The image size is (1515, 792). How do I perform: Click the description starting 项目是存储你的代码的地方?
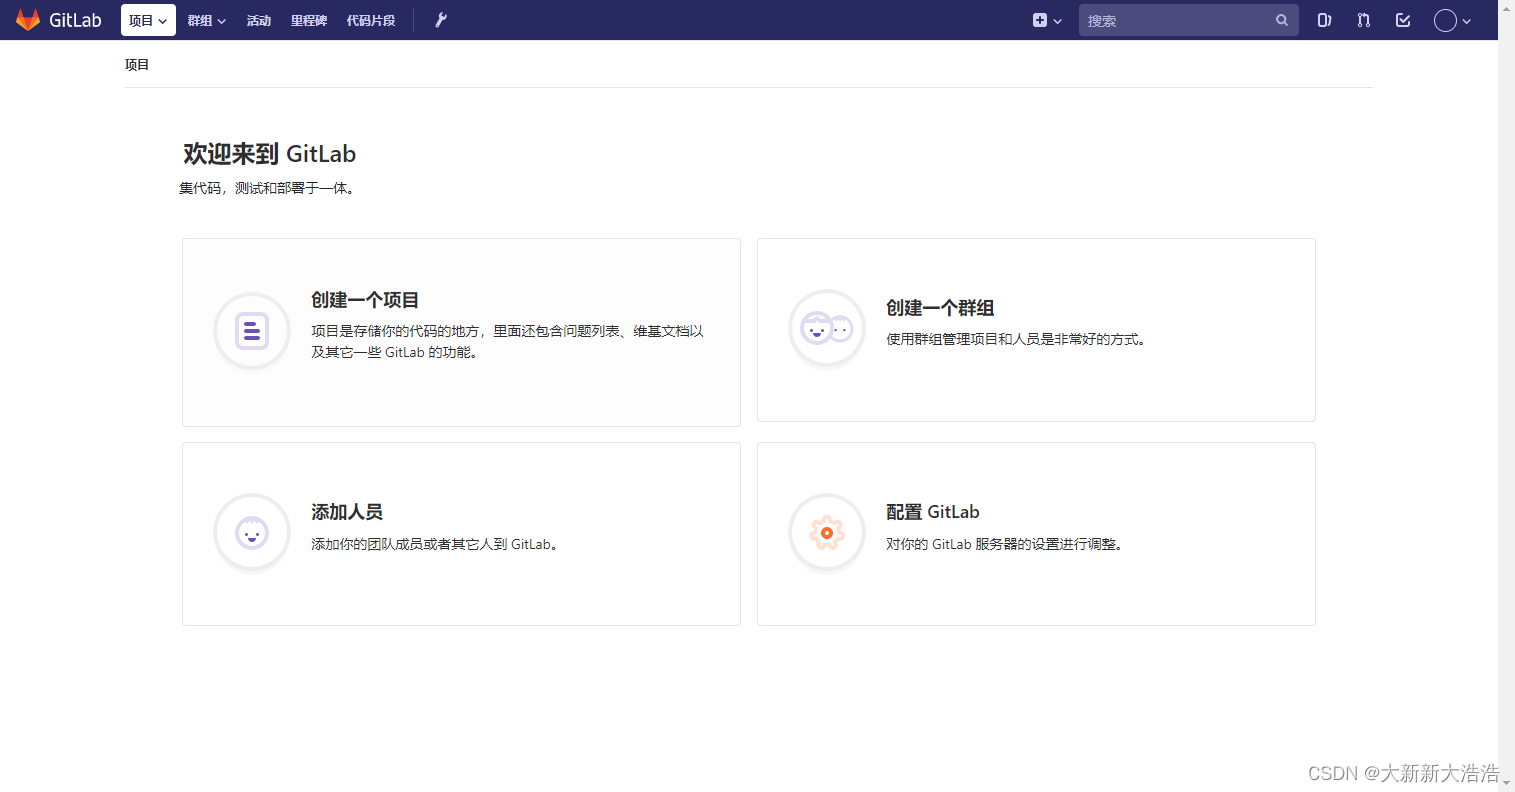tap(507, 342)
